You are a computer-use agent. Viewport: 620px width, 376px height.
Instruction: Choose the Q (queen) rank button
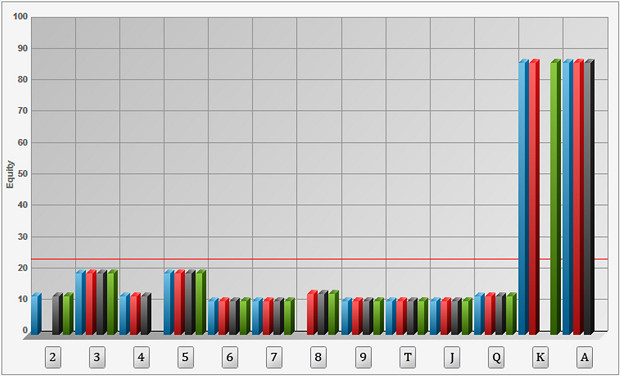click(x=496, y=357)
